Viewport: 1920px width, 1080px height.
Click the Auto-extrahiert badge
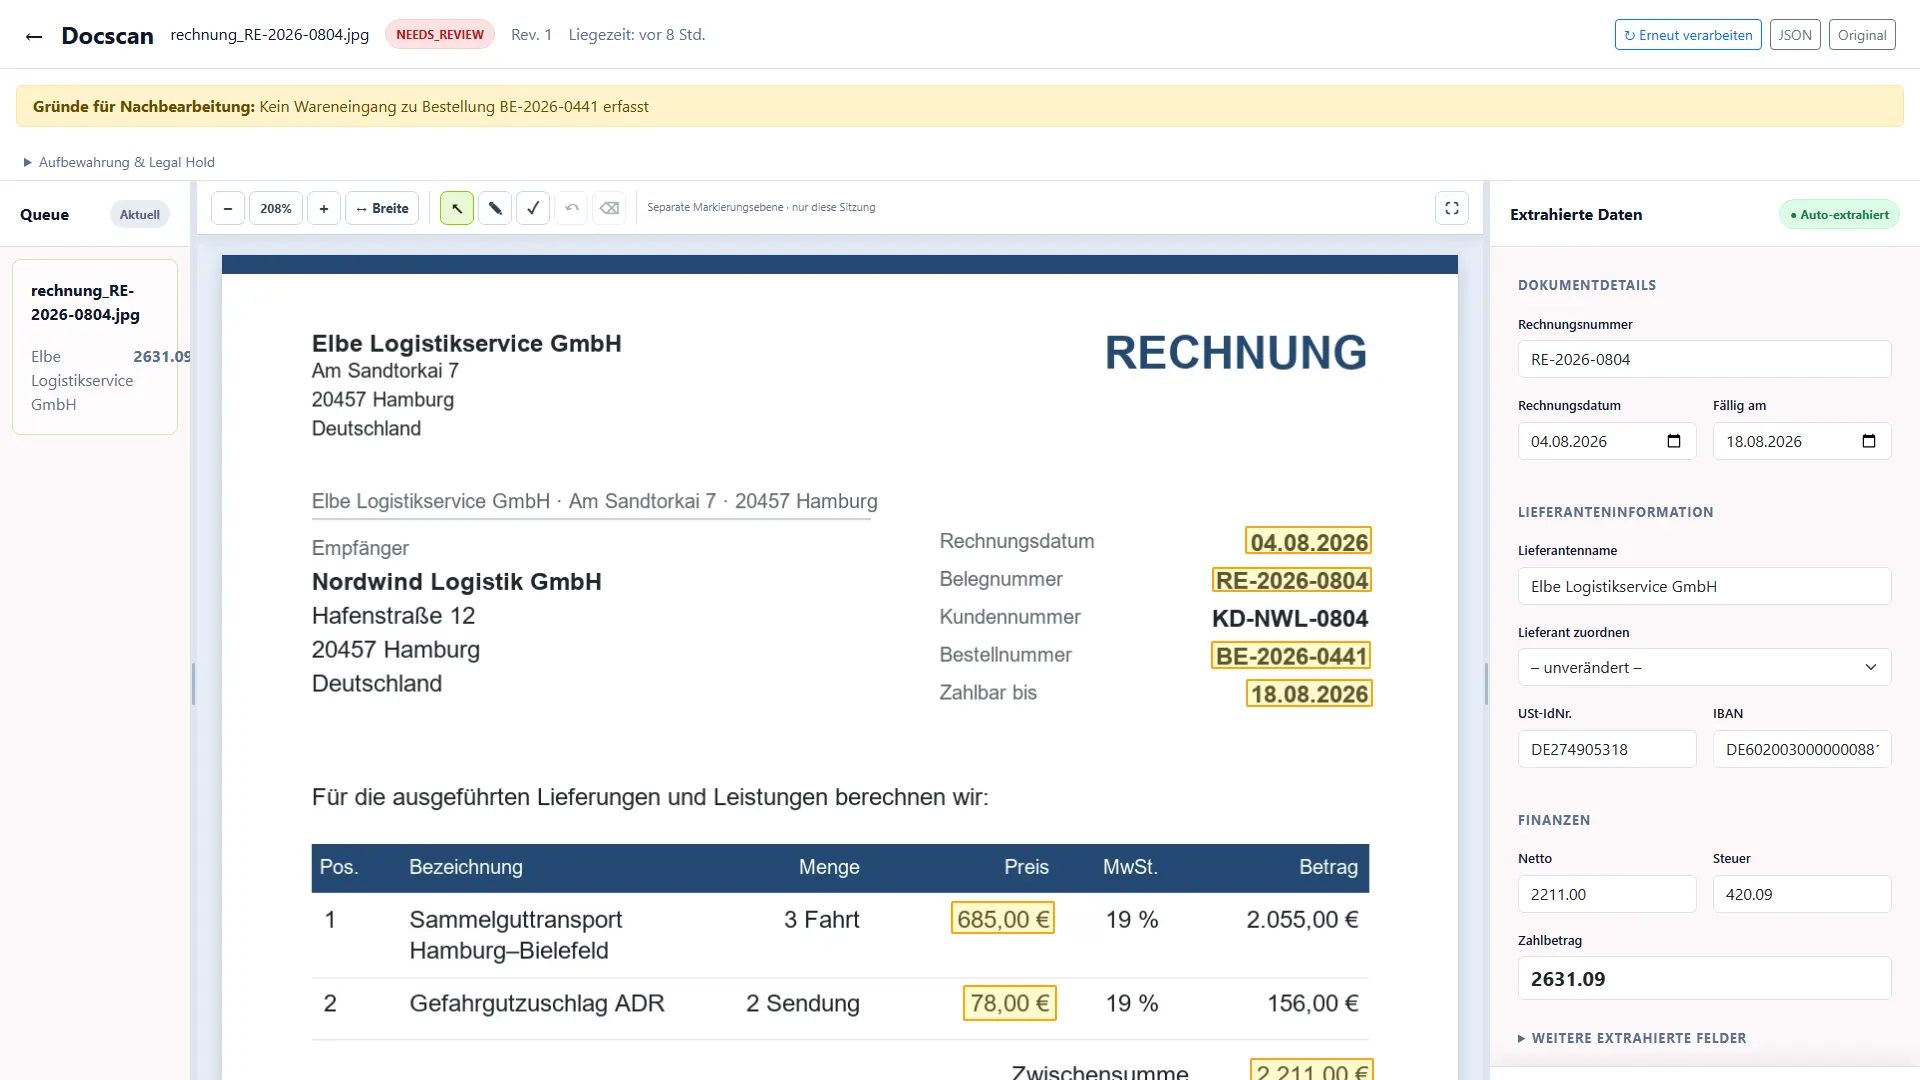coord(1839,214)
